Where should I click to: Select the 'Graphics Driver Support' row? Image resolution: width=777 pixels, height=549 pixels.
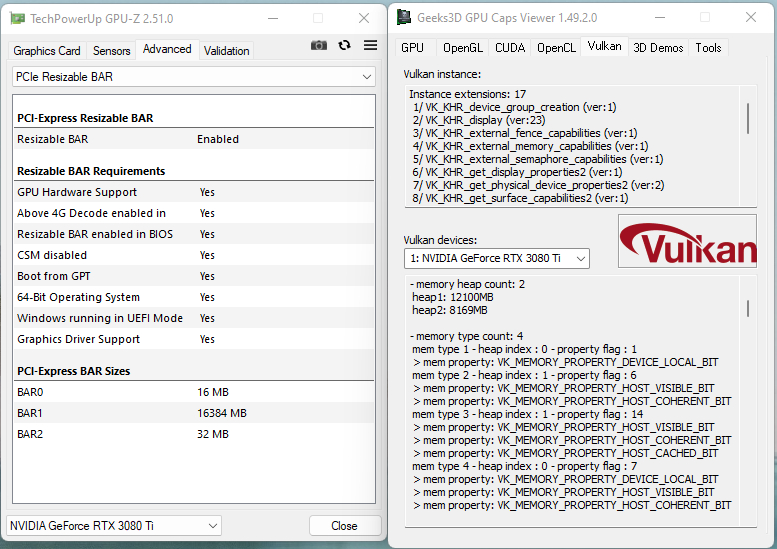[194, 339]
